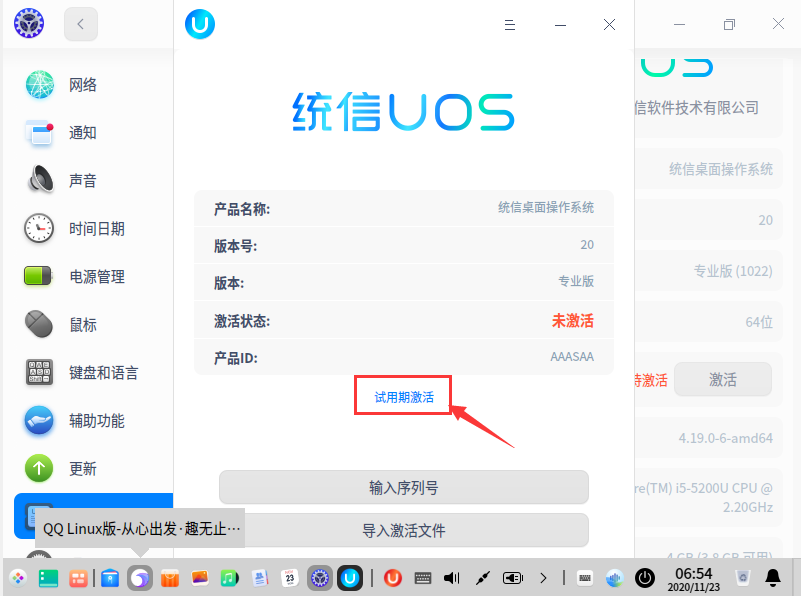
Task: Expand the tray with the chevron arrow
Action: (543, 578)
